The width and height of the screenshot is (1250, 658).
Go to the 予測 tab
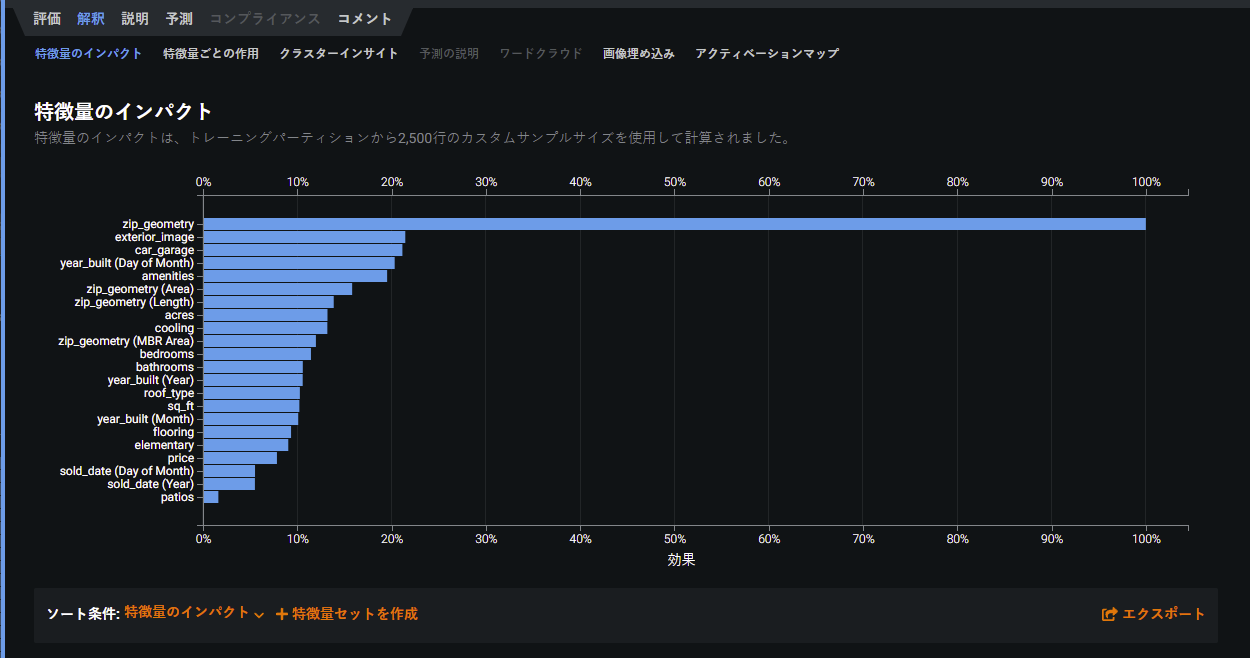[179, 19]
